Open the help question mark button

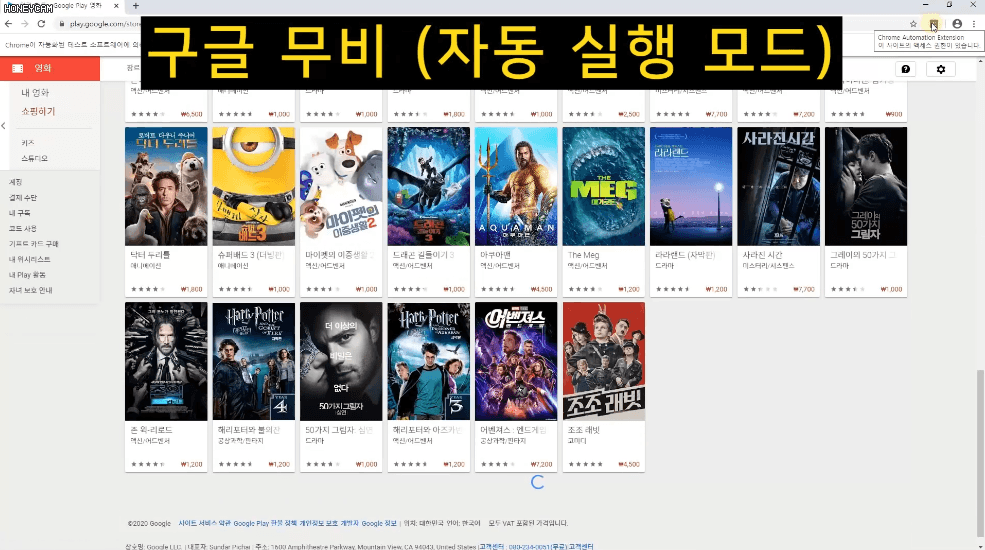[x=905, y=69]
